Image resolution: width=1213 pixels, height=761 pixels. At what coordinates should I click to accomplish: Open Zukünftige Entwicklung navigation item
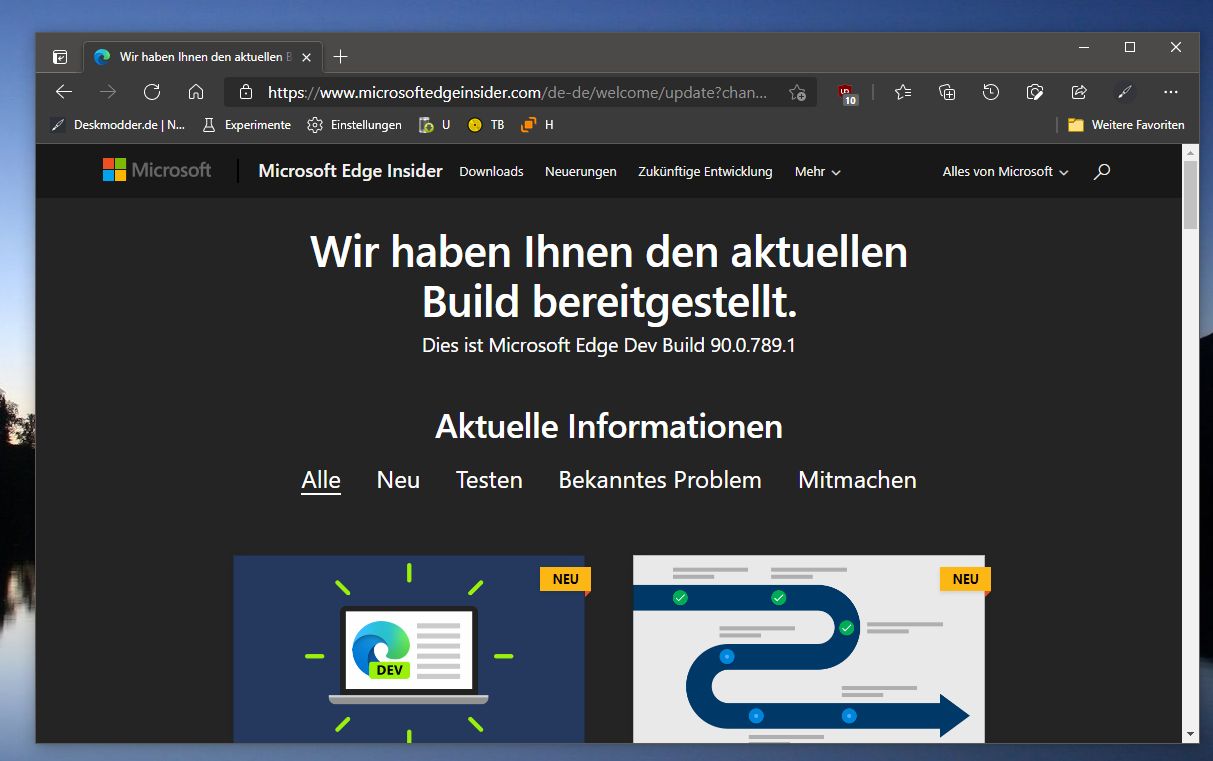(x=705, y=172)
